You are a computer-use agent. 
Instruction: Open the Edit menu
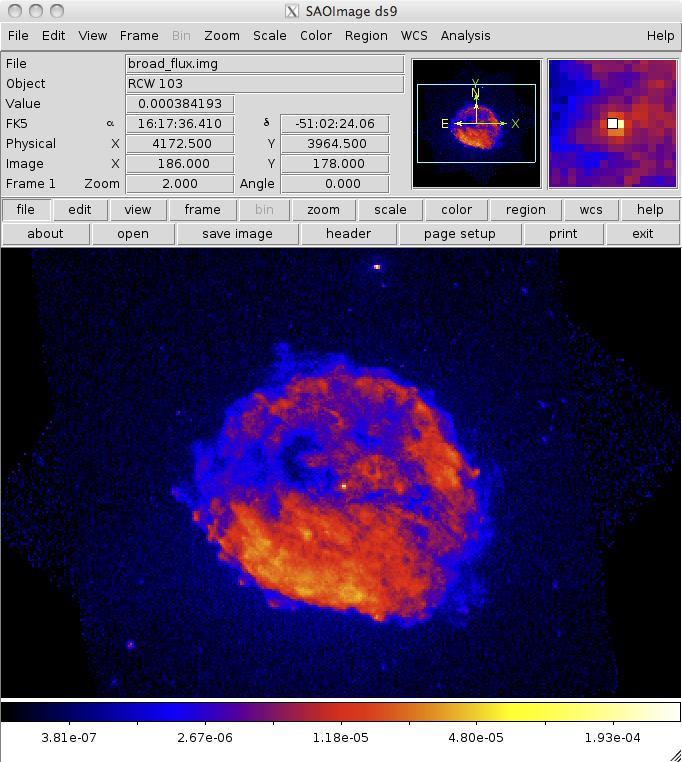click(53, 35)
